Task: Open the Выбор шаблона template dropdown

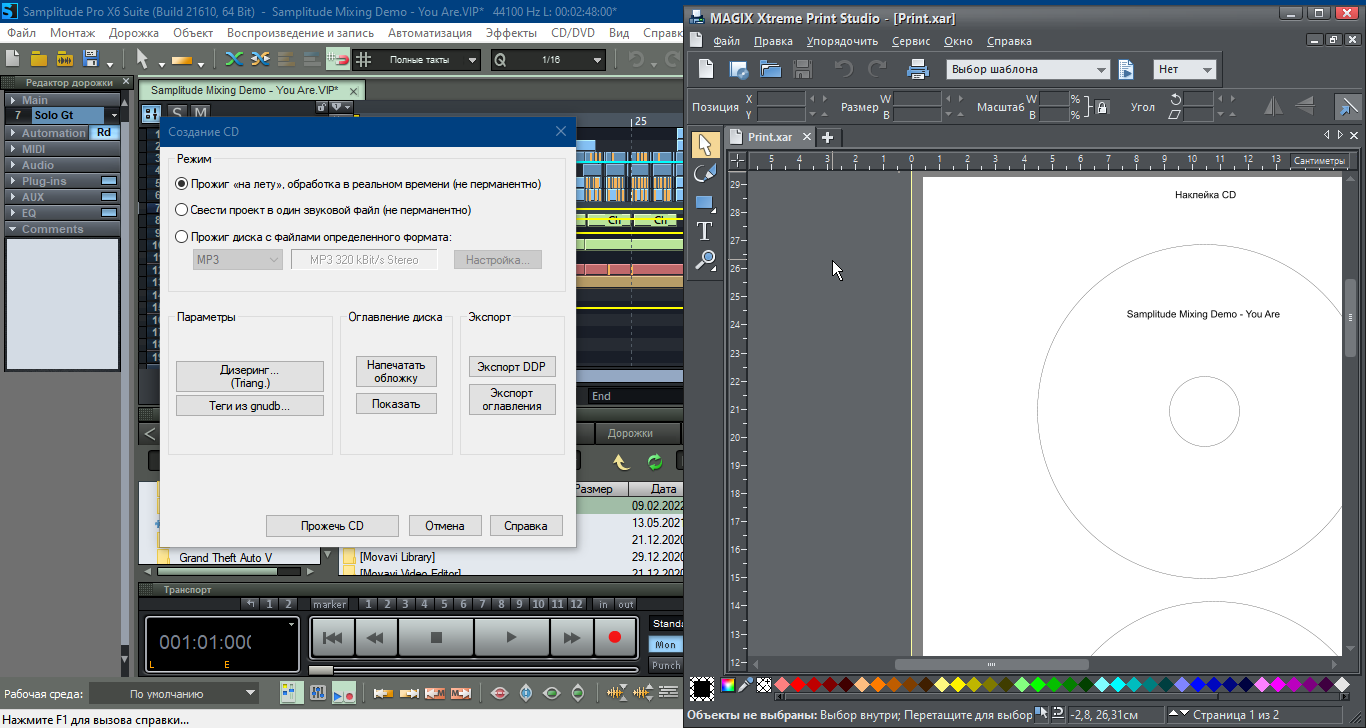Action: click(x=1028, y=70)
